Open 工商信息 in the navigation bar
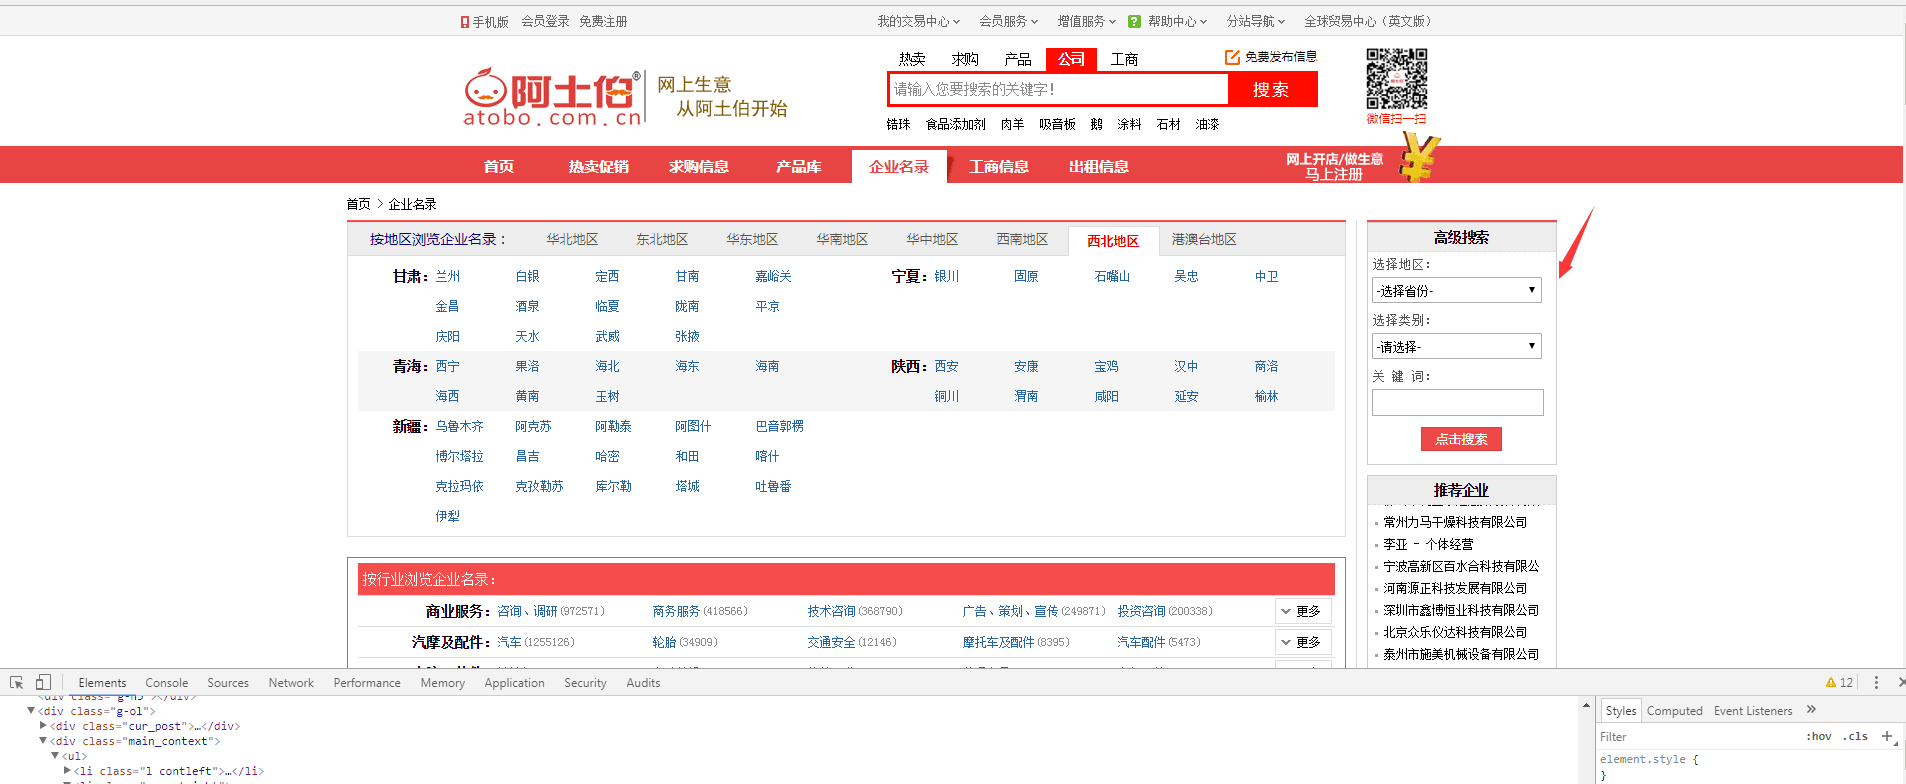The height and width of the screenshot is (784, 1906). (999, 166)
